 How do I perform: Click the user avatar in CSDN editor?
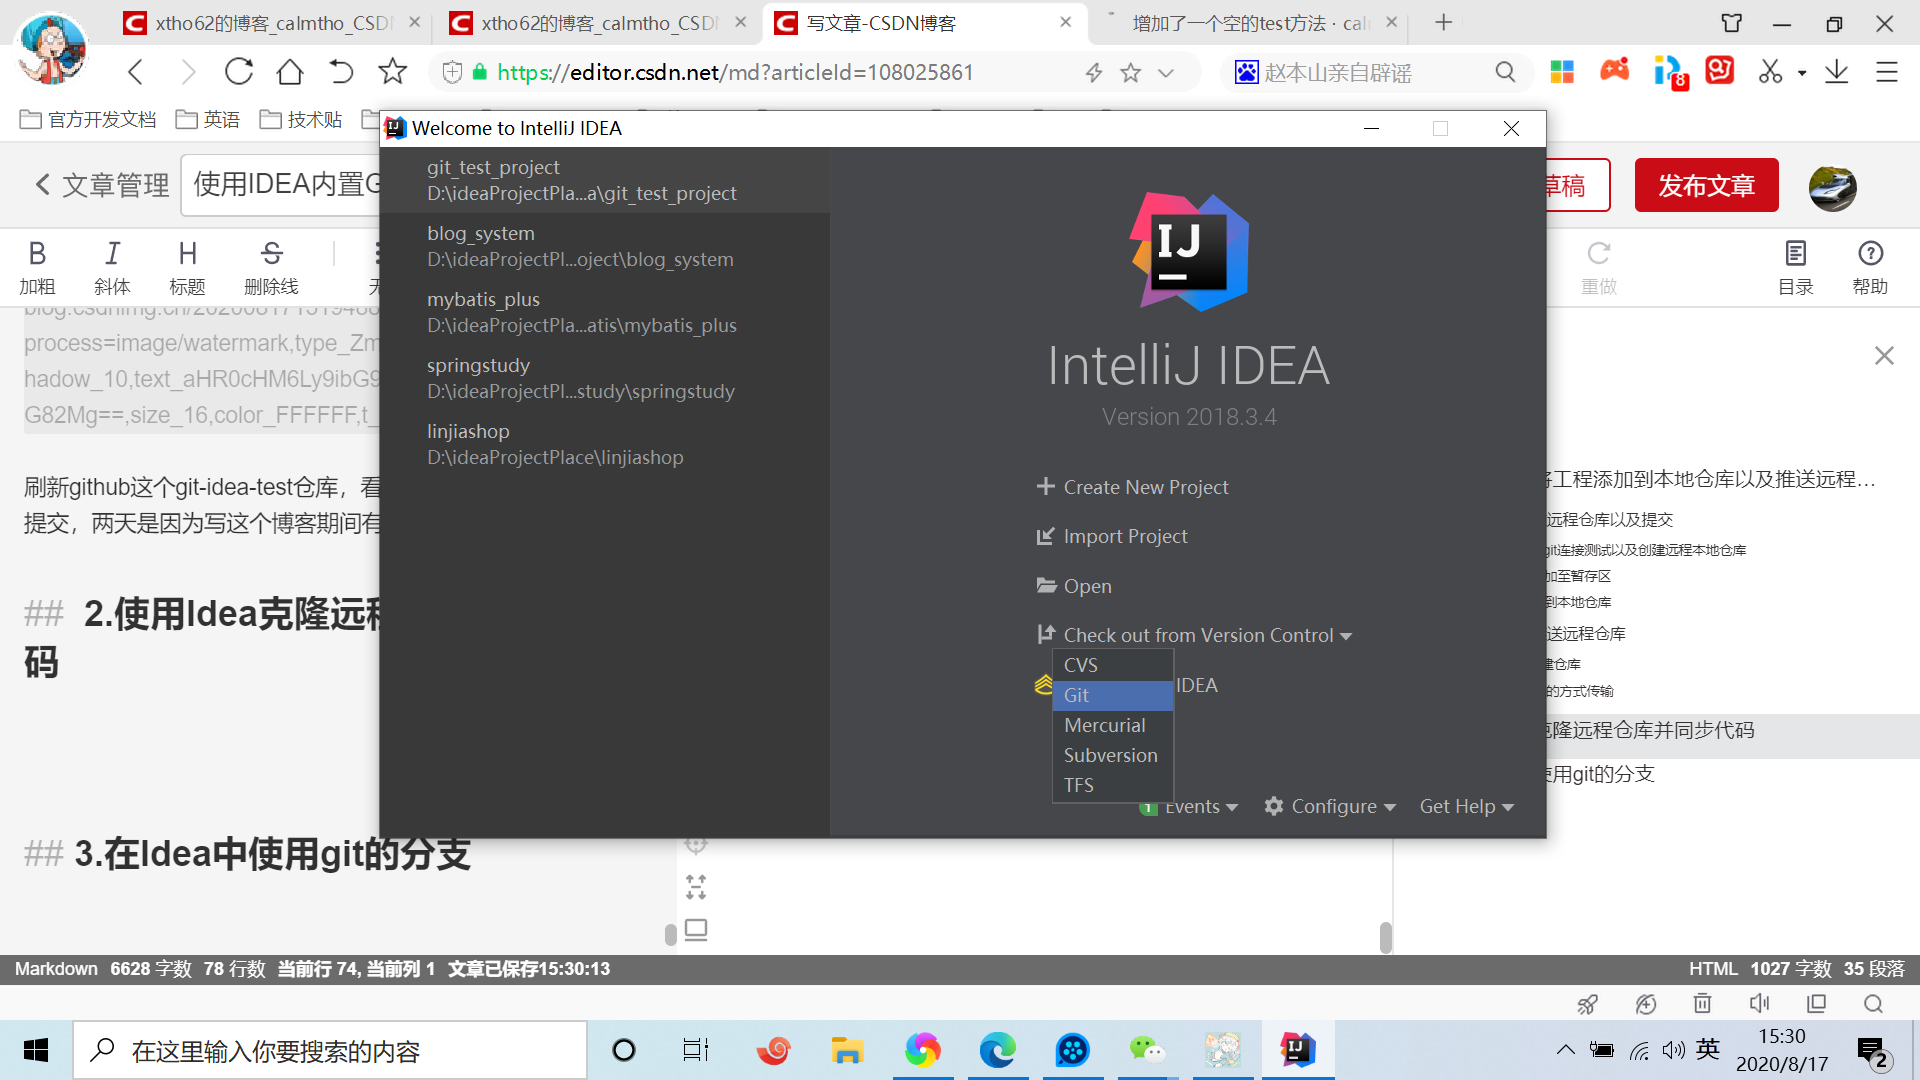1832,187
